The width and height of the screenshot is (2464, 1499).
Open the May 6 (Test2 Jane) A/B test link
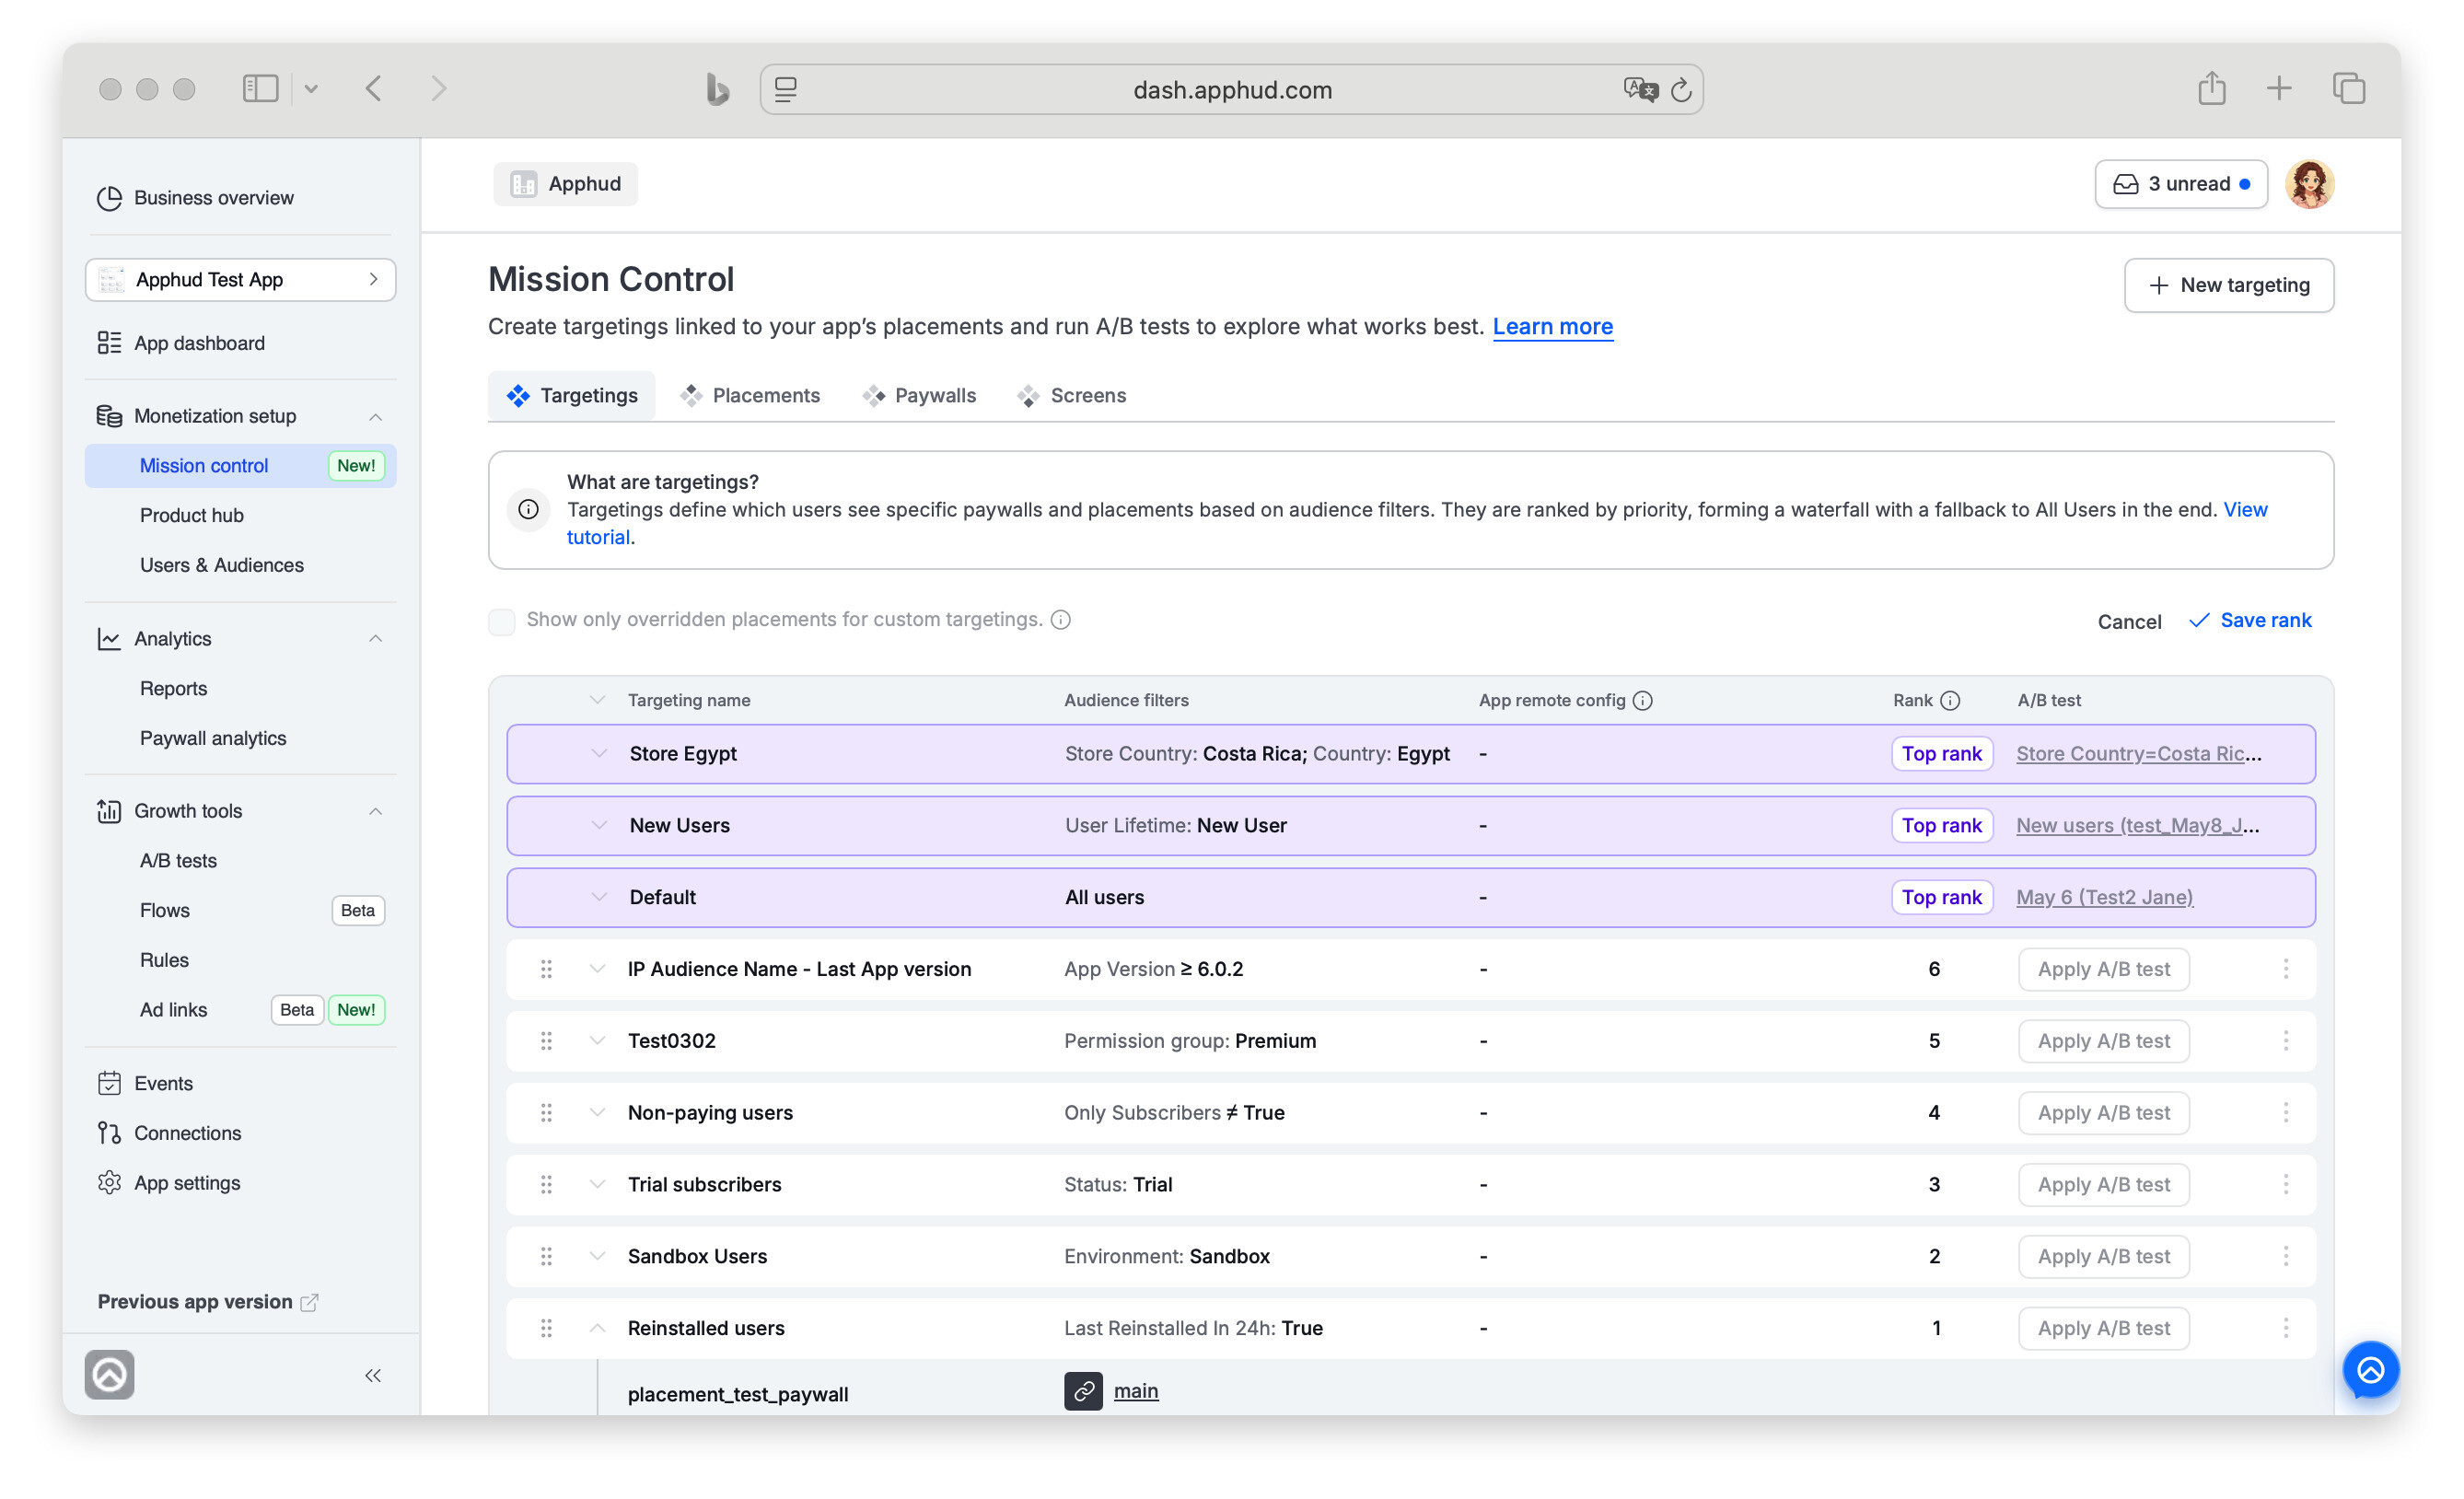2104,897
